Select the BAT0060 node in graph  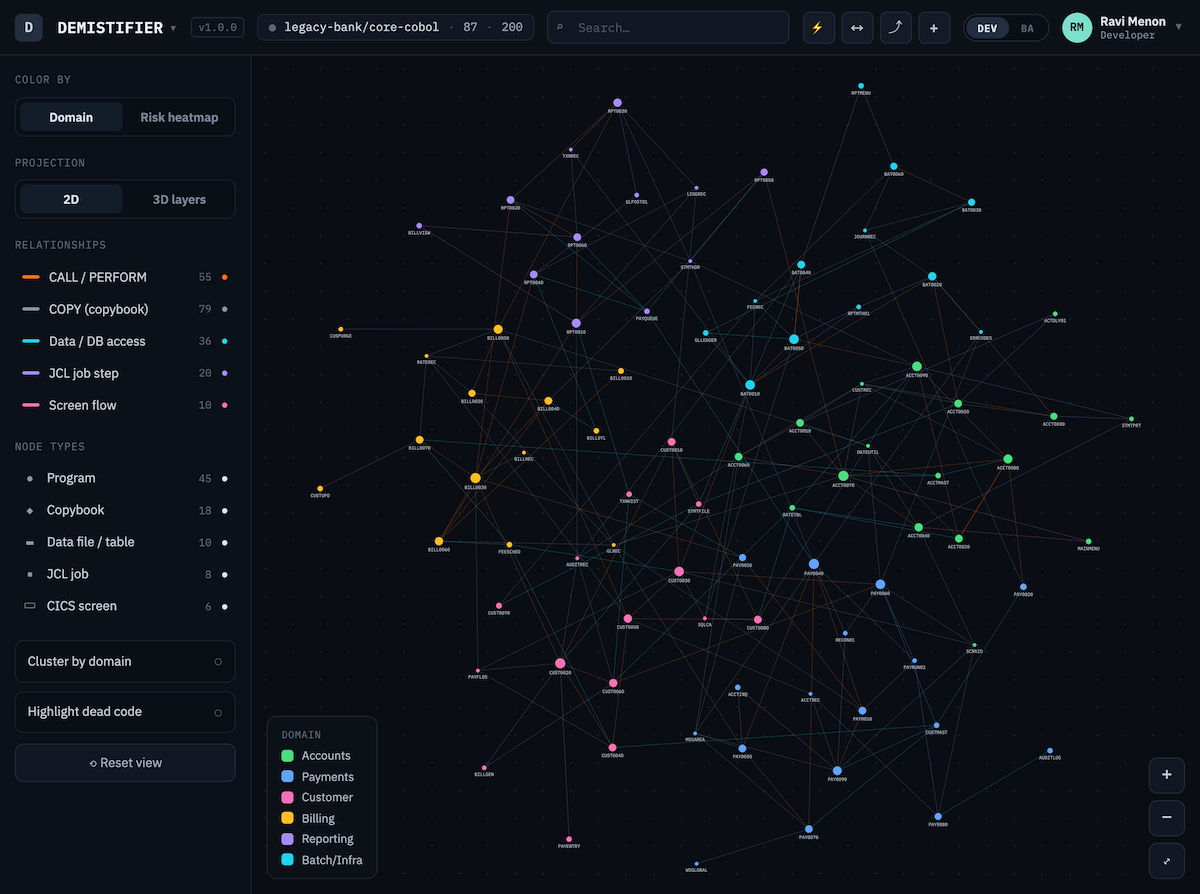pos(893,166)
